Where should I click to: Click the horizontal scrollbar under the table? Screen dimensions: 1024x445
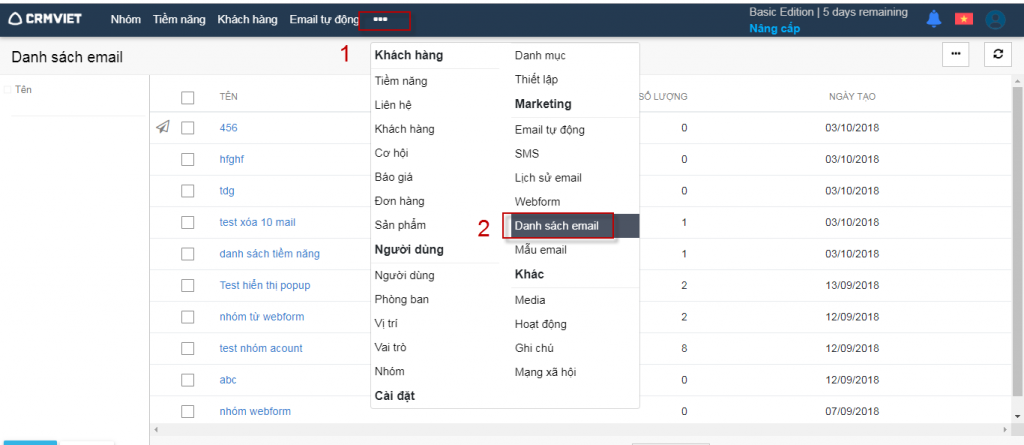tap(580, 430)
